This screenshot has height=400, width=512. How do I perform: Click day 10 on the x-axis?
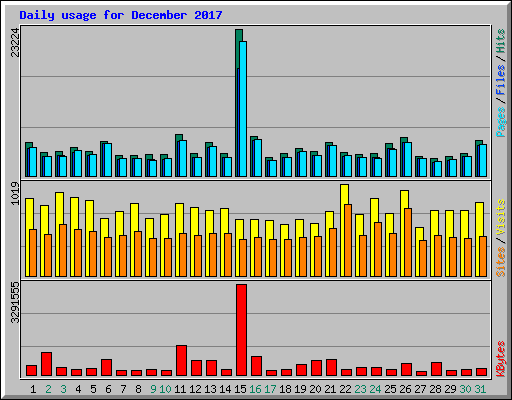point(165,389)
